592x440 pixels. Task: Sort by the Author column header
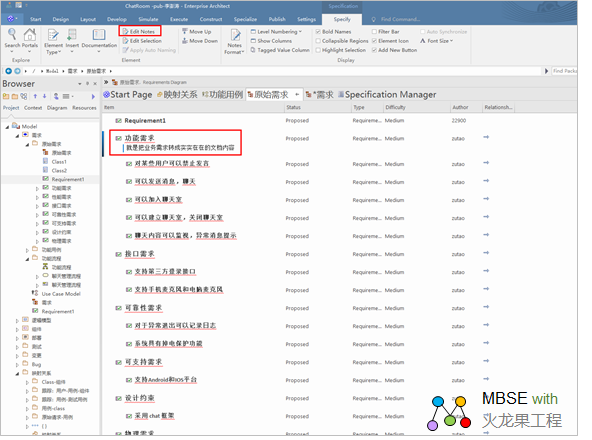[466, 107]
